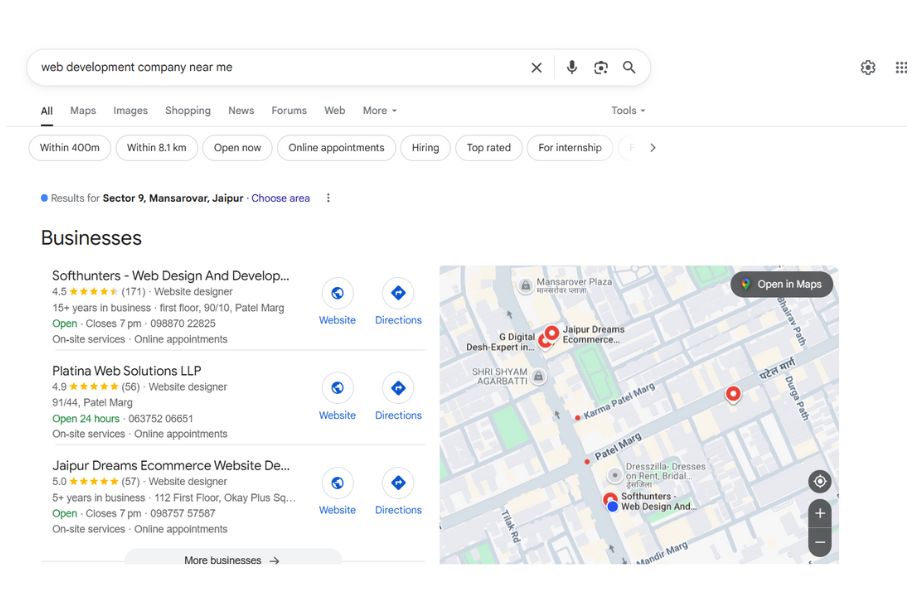Click Softhunters rating 4.5 with 171 reviews
913x600 pixels.
tap(98, 291)
